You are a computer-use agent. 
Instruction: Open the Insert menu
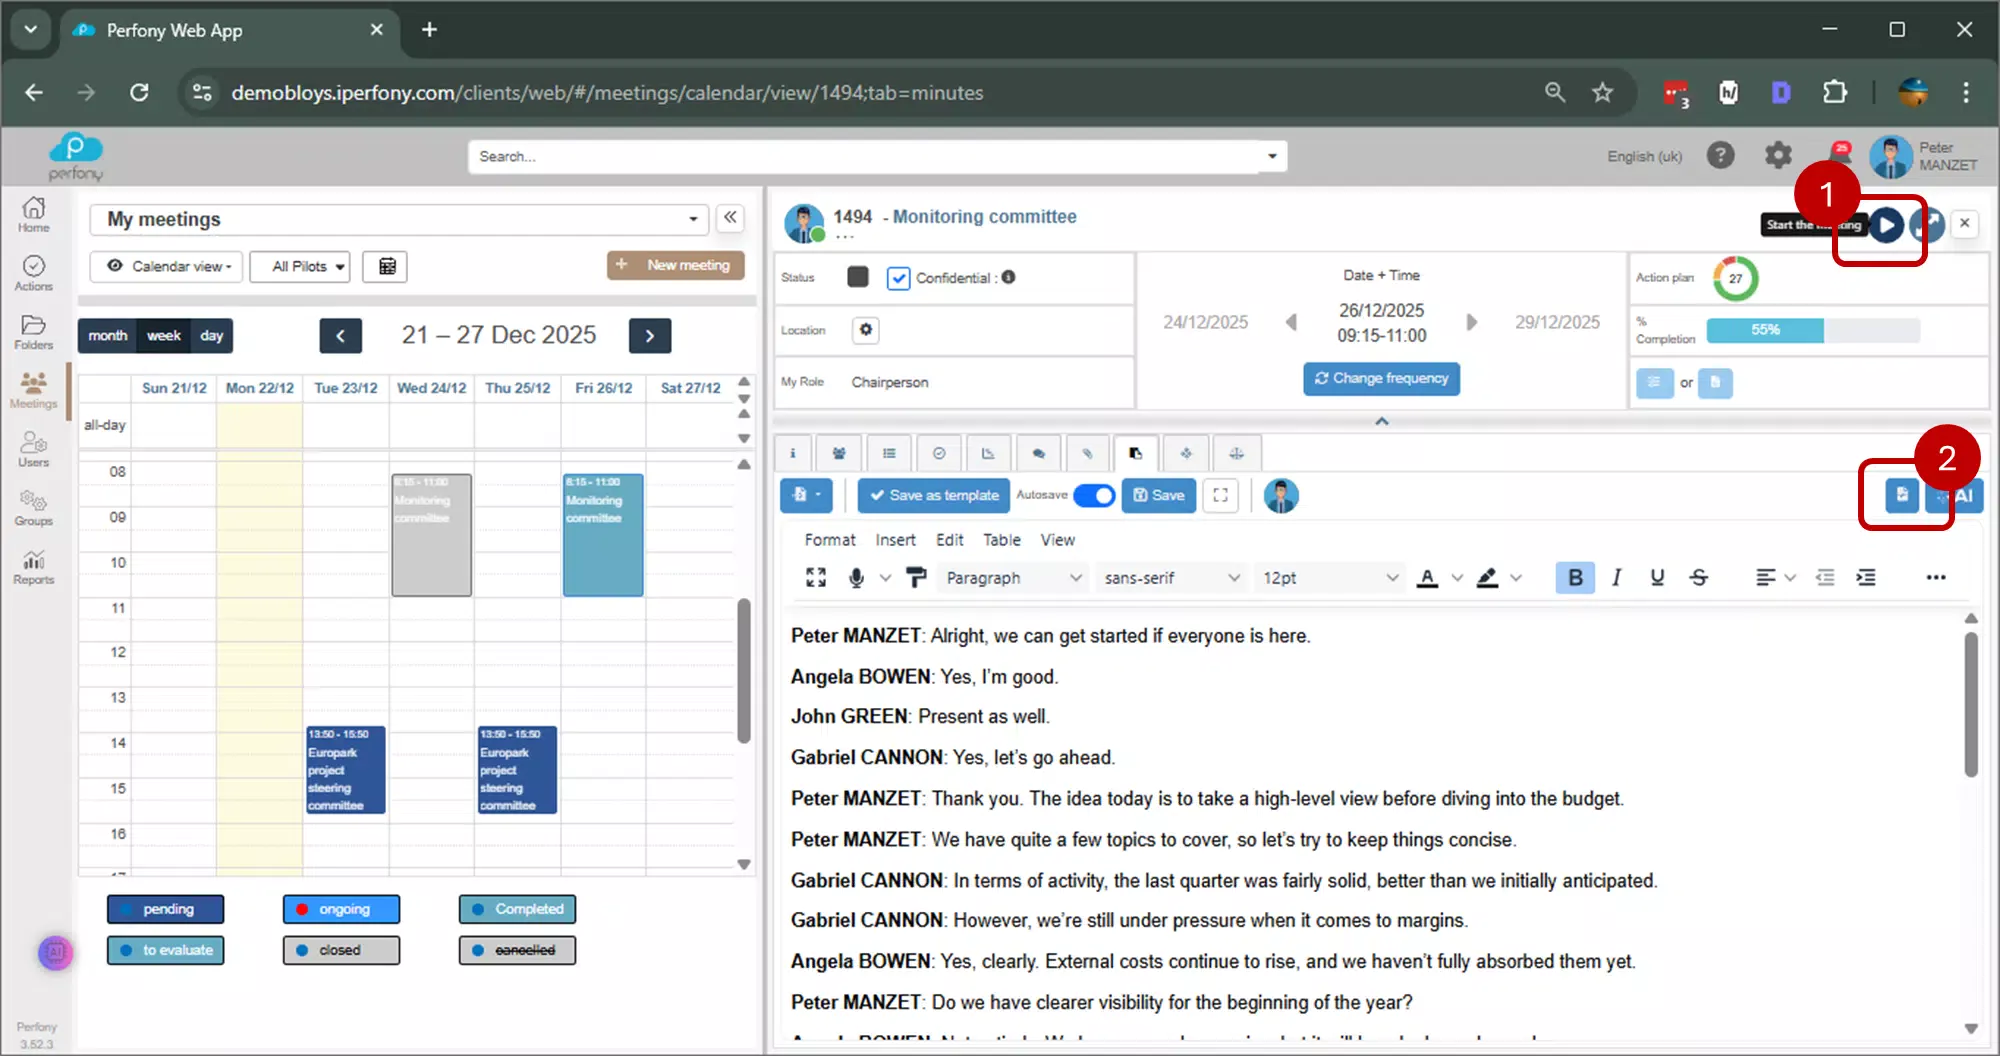[x=895, y=540]
